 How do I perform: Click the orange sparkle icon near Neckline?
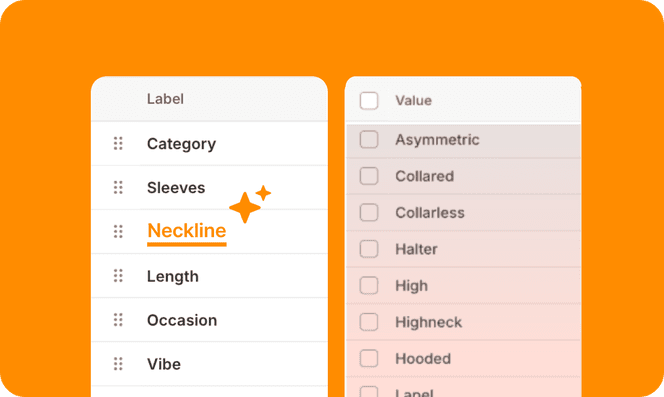(x=250, y=204)
